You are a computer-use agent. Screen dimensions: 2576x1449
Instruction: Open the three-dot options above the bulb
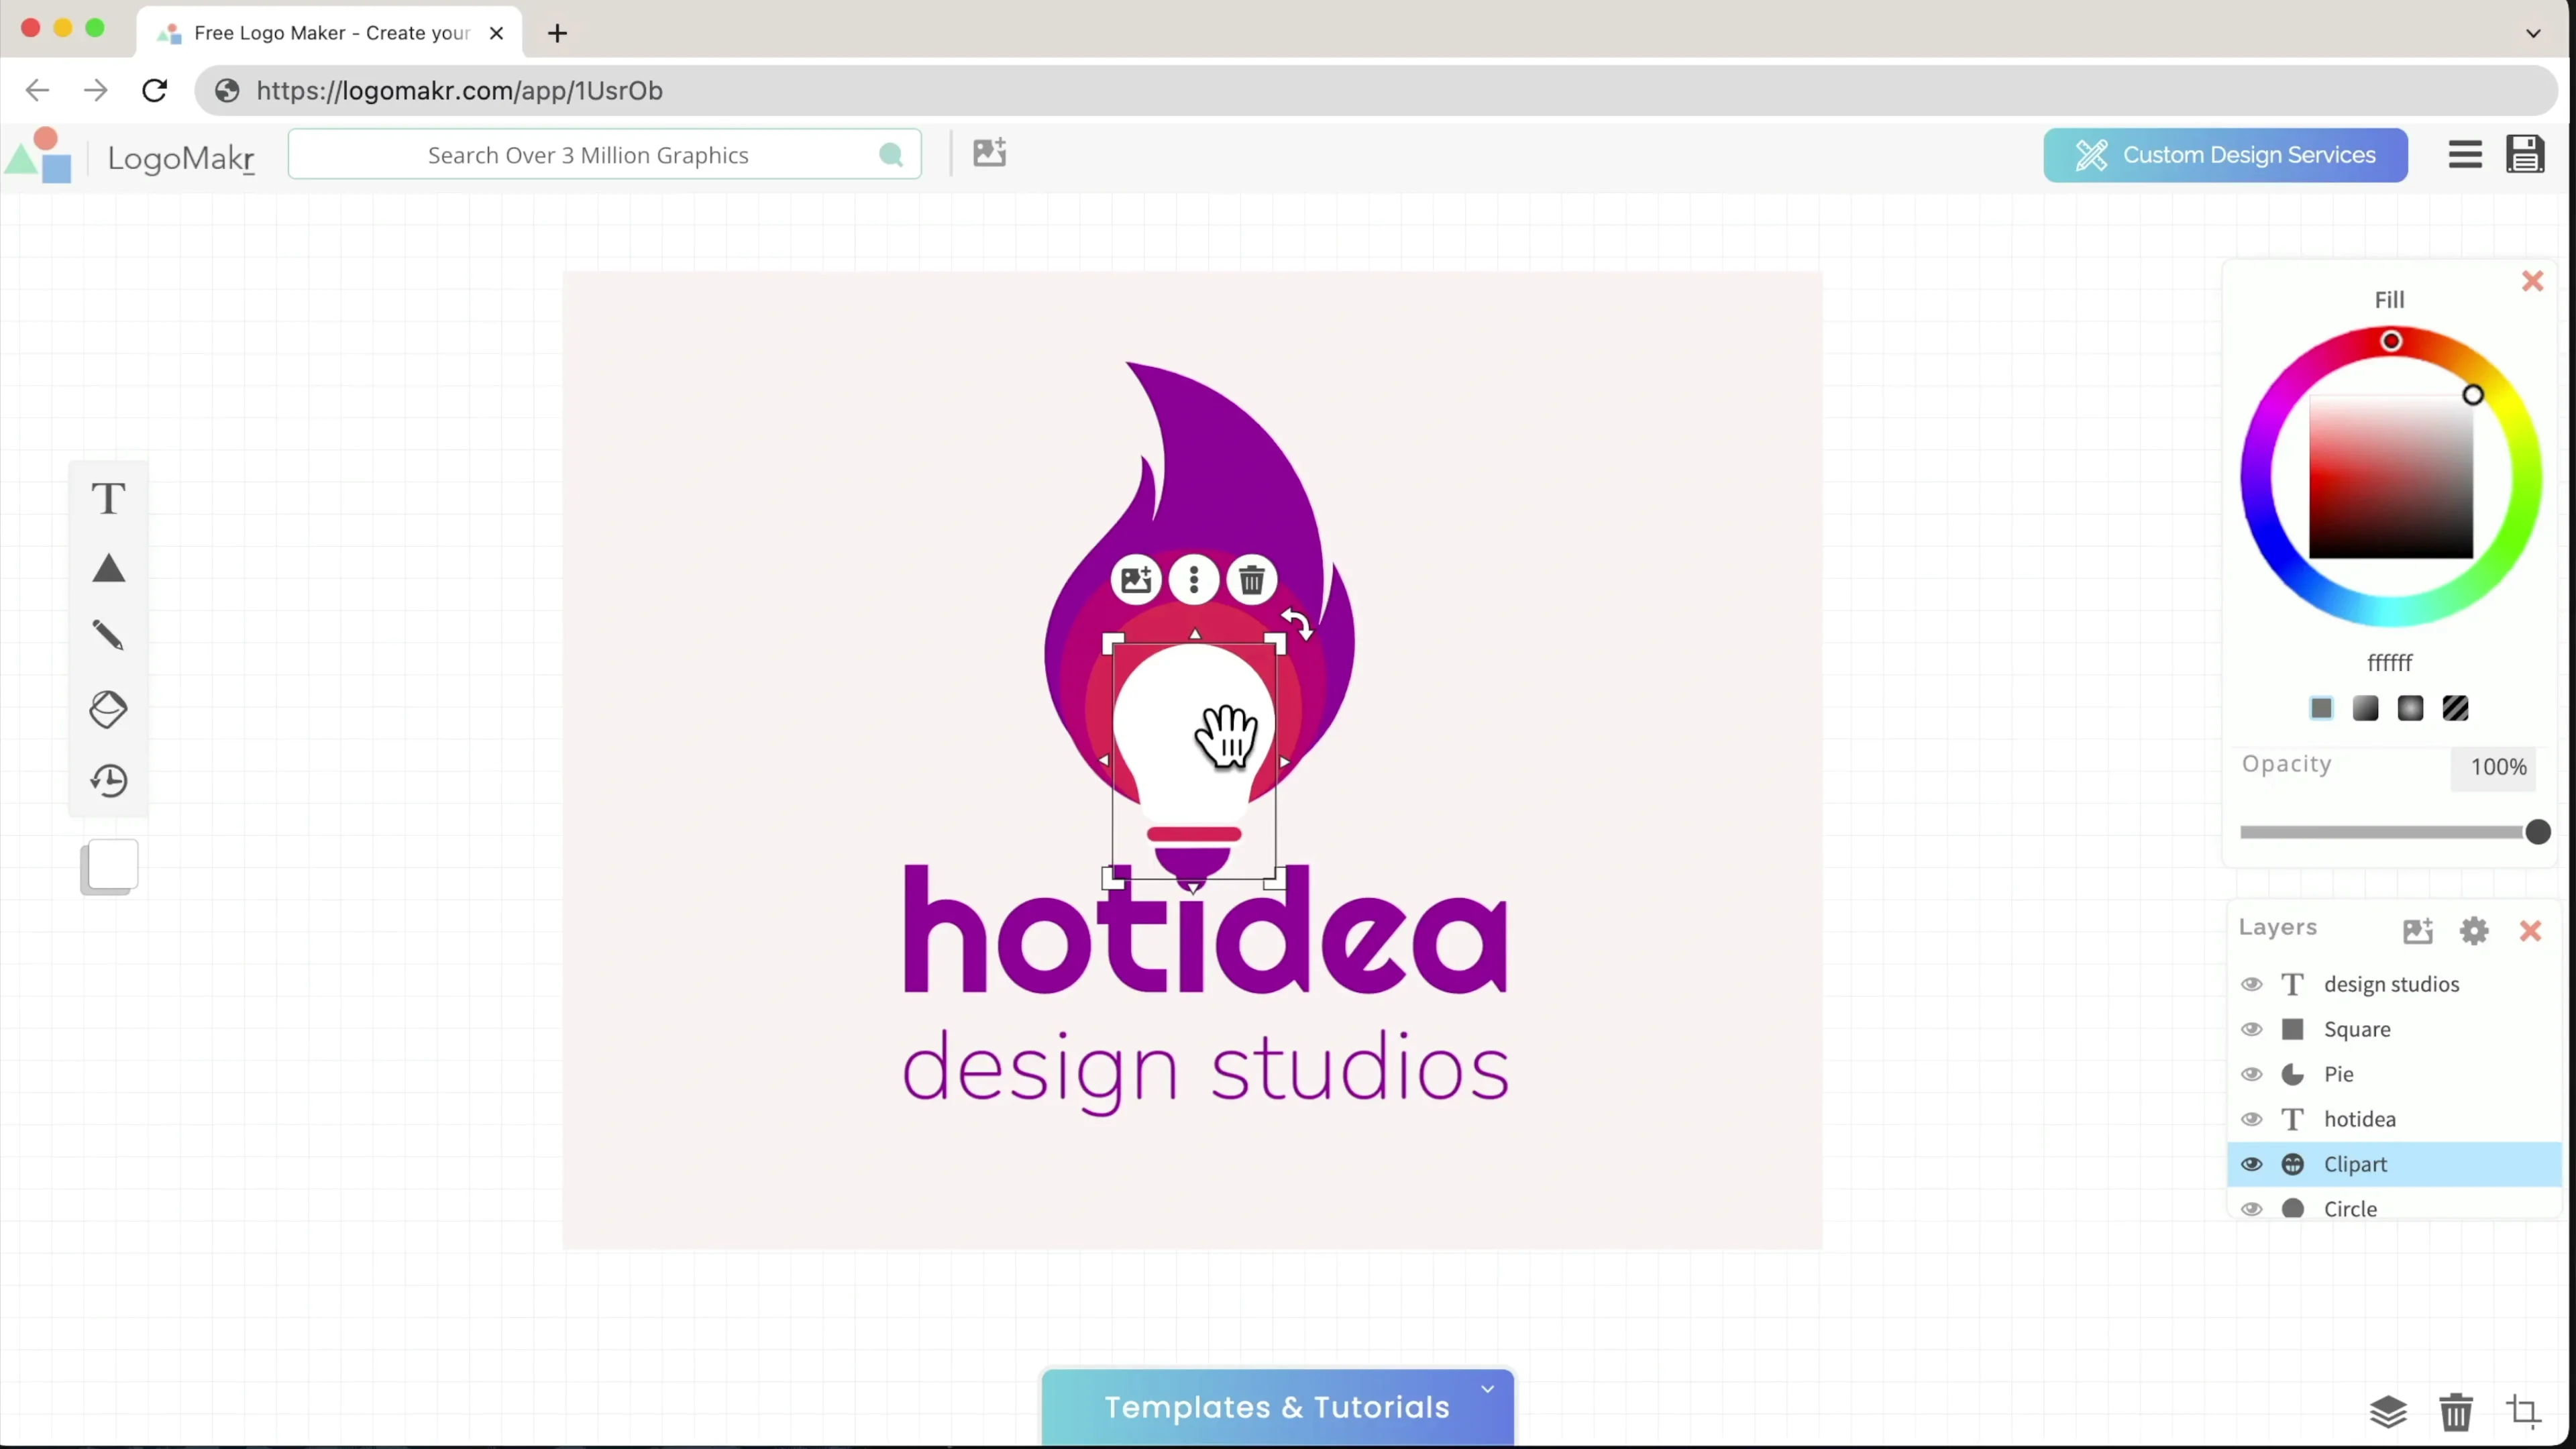[1194, 580]
